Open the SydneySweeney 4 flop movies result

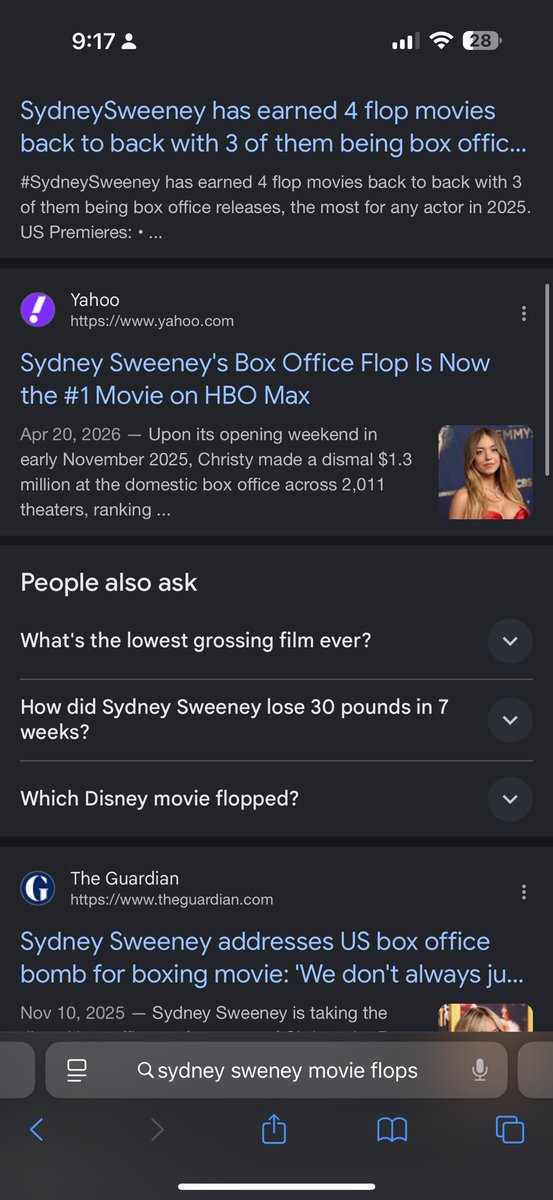pyautogui.click(x=273, y=127)
